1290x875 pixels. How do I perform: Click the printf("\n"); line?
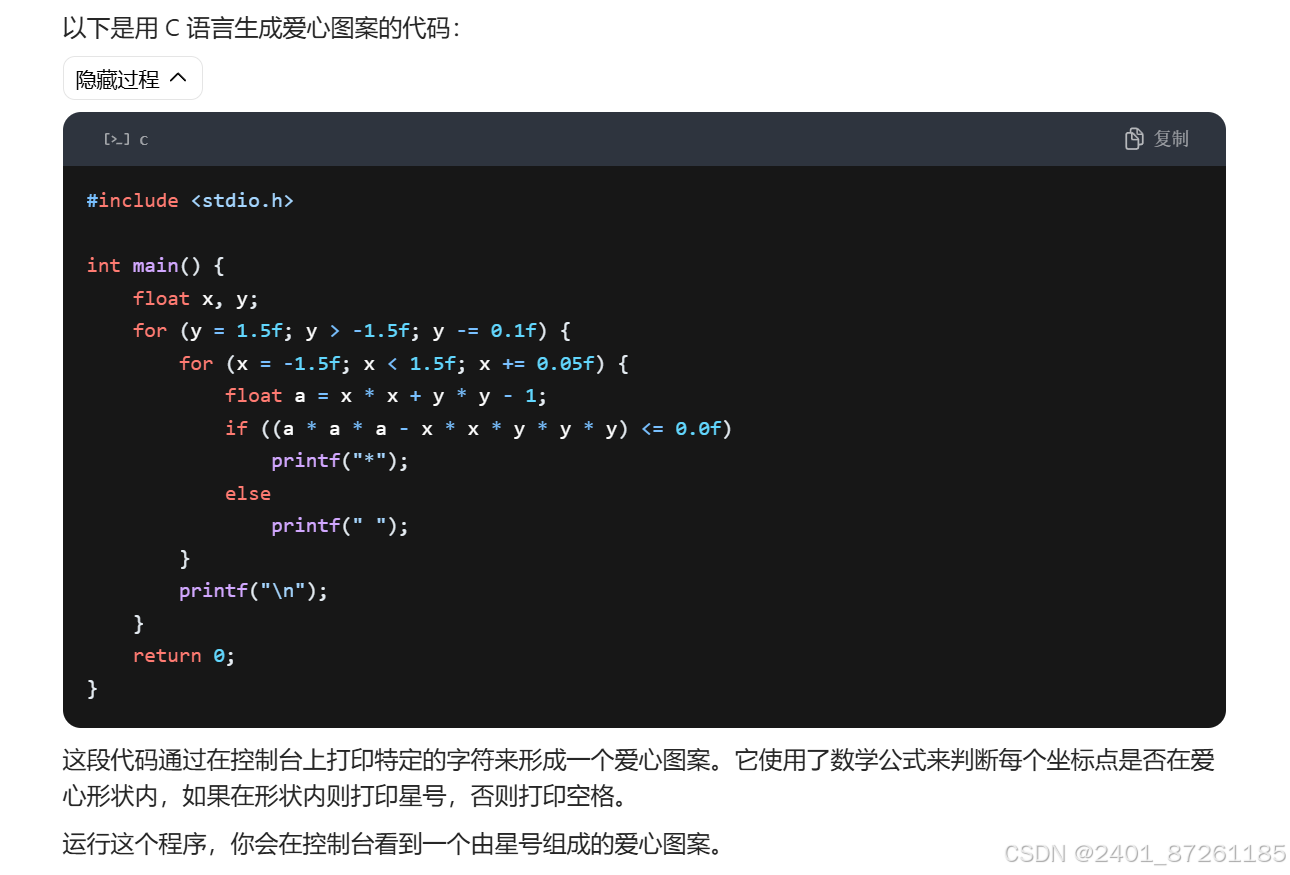254,590
